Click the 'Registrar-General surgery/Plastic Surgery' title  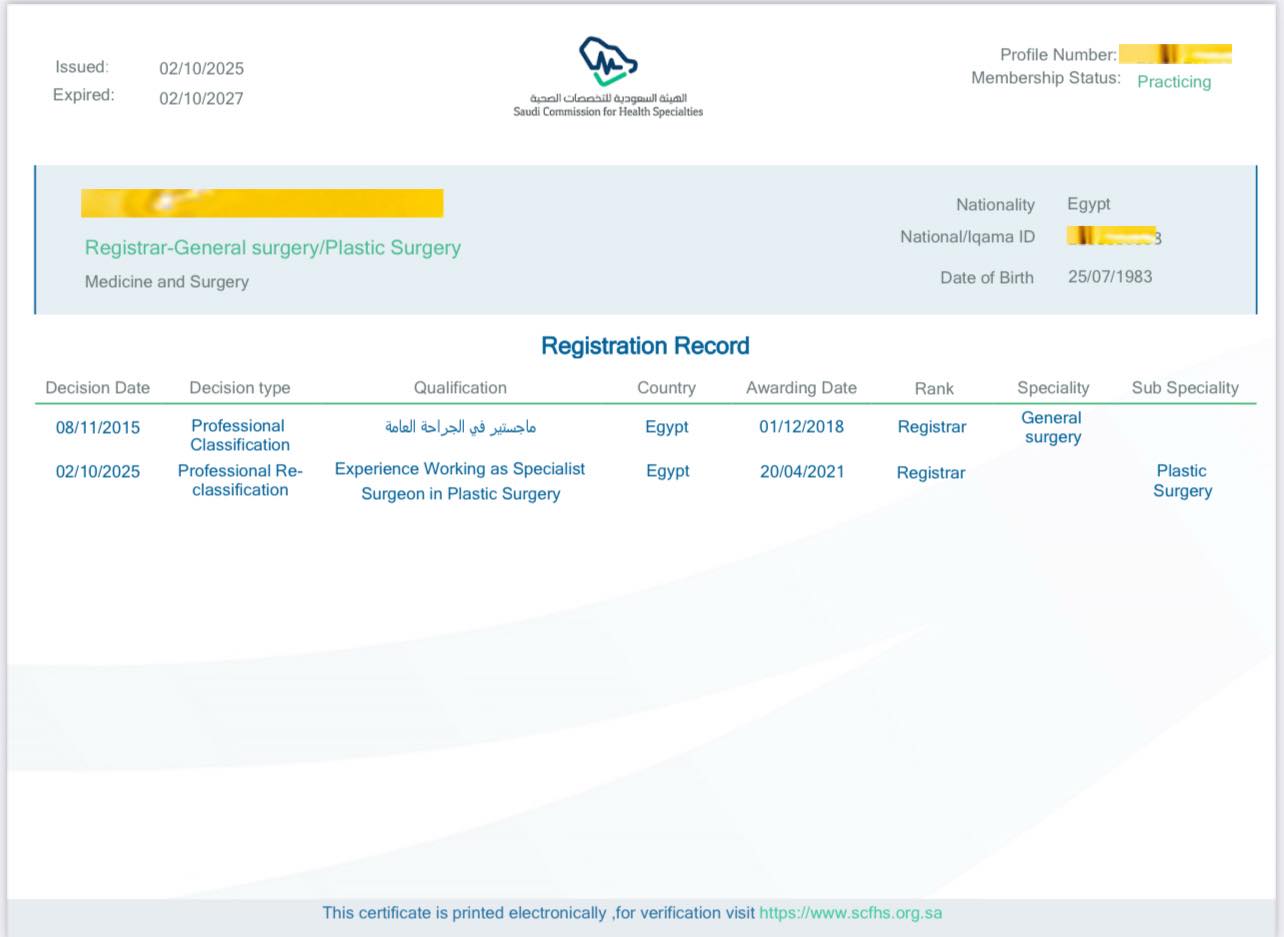[x=273, y=248]
